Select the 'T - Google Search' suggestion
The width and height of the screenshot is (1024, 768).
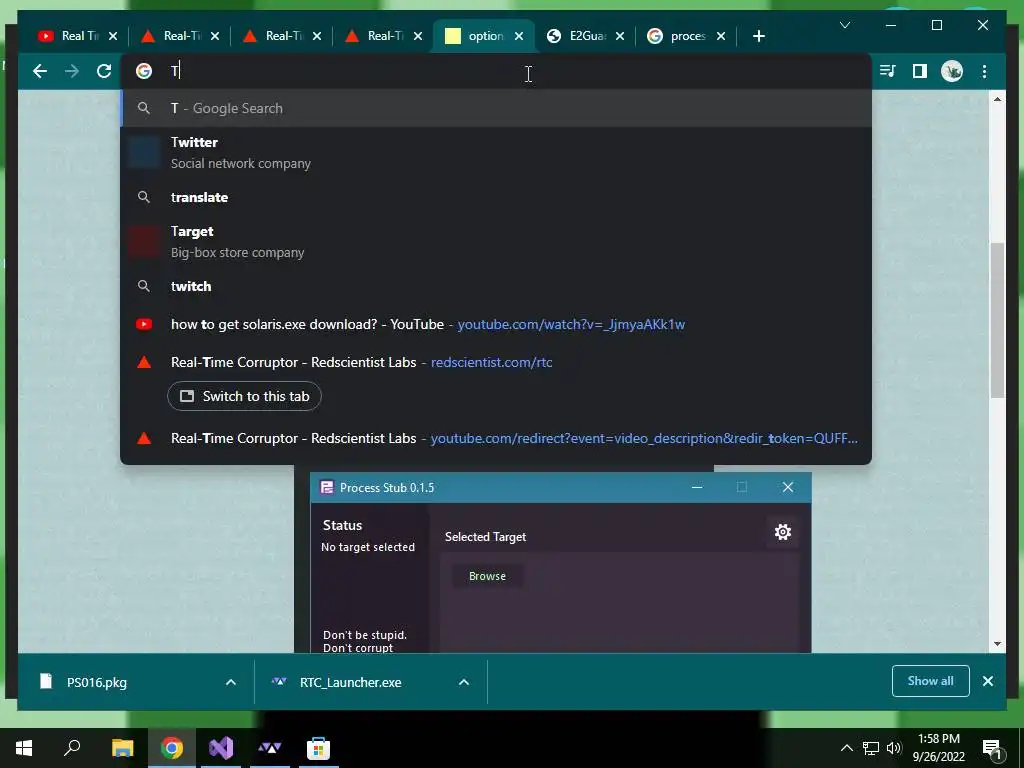click(x=496, y=108)
